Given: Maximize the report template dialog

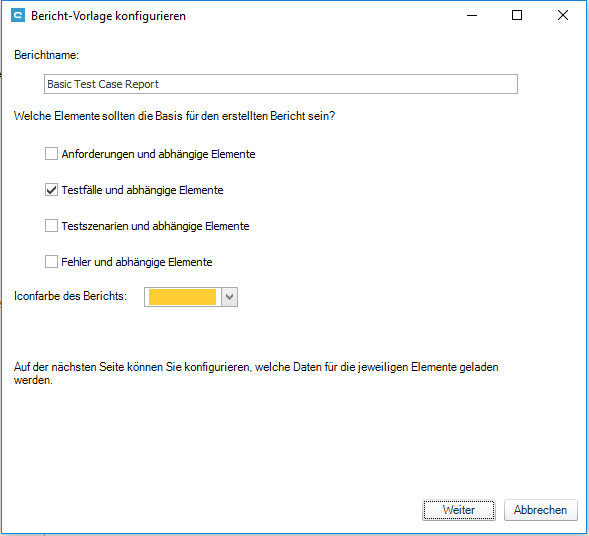Looking at the screenshot, I should (517, 15).
